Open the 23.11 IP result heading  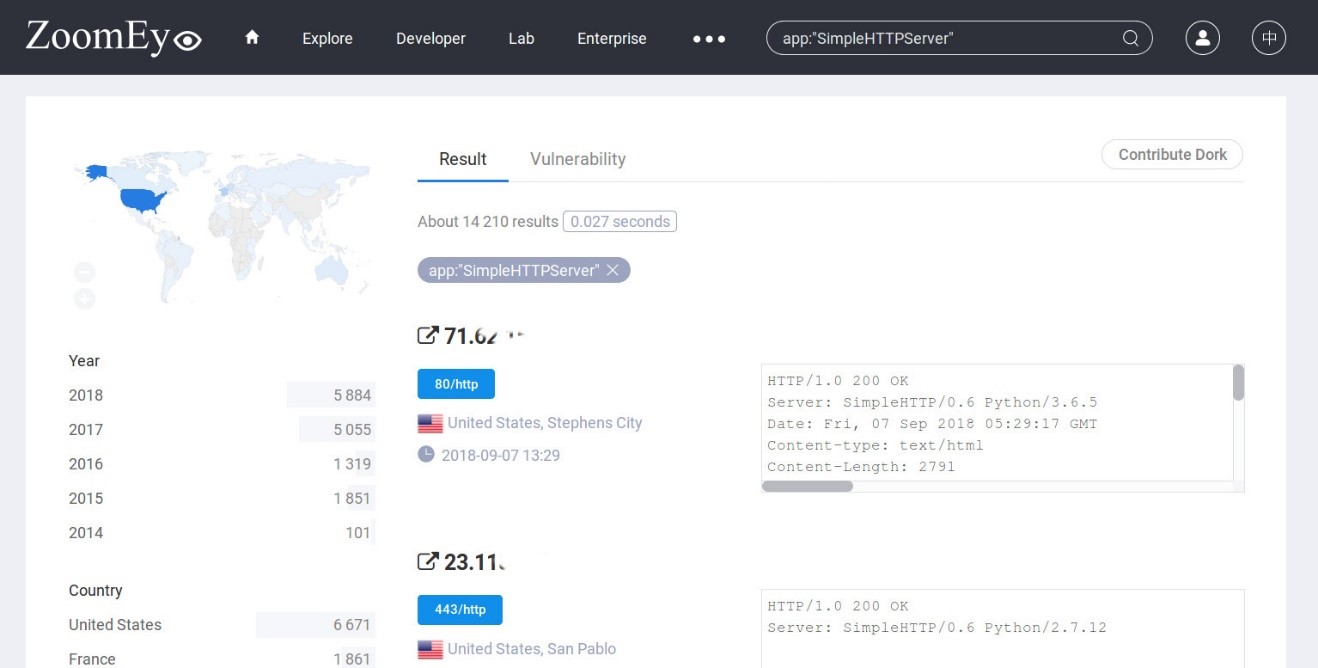click(475, 562)
